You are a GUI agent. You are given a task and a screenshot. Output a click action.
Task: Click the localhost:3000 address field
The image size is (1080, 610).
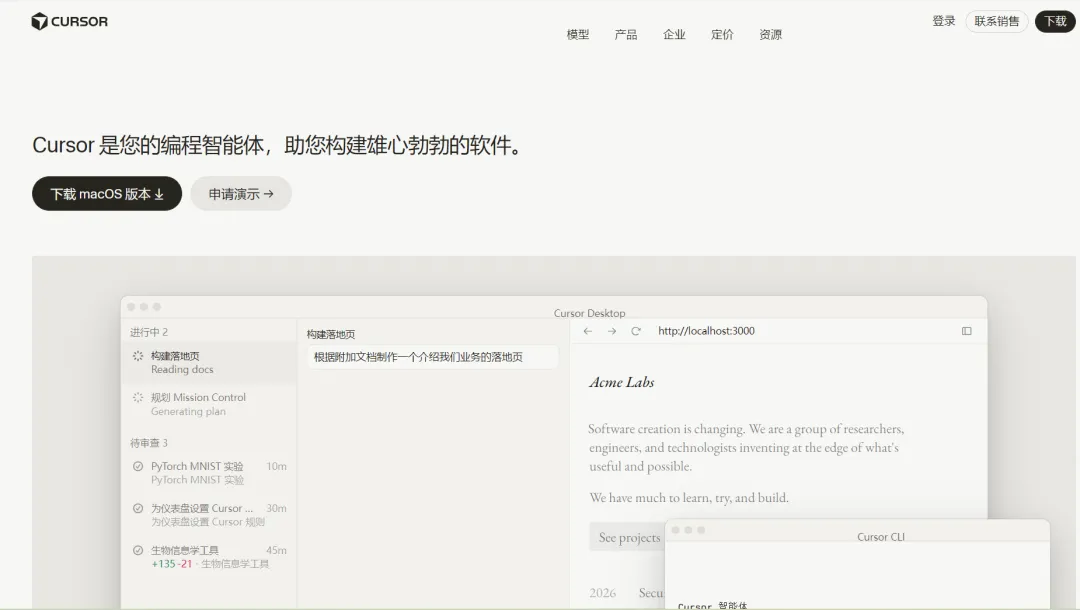[x=706, y=331]
